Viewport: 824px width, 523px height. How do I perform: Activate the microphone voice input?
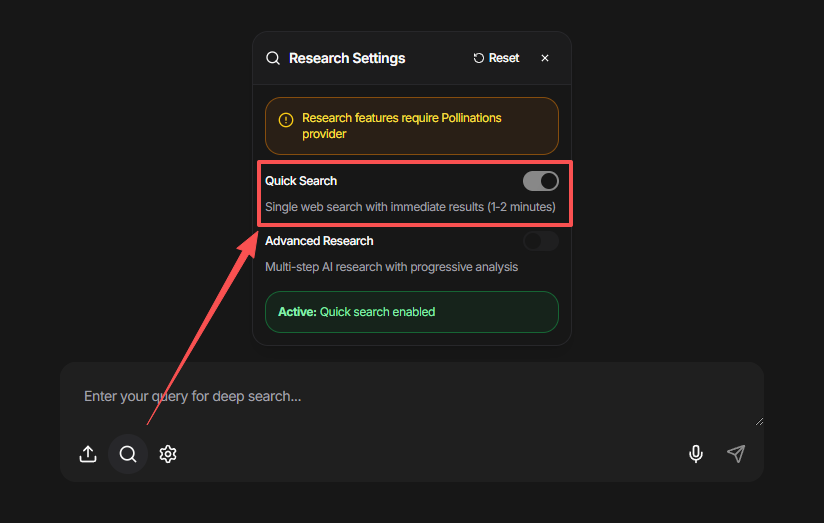coord(696,454)
